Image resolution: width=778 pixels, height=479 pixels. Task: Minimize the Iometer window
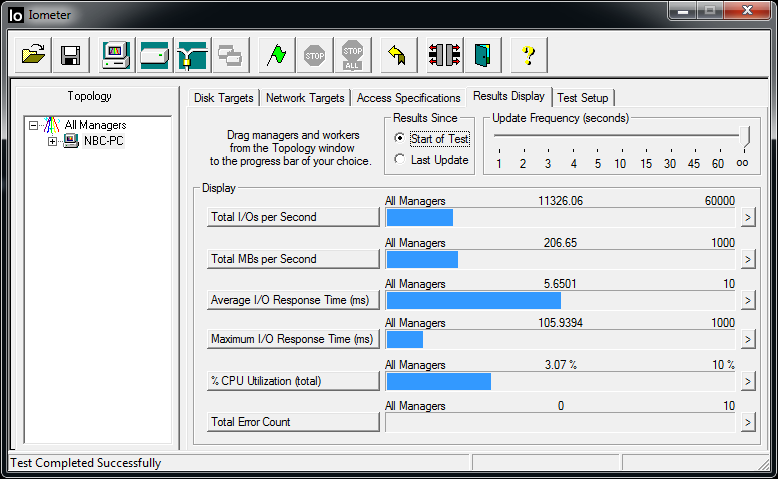[x=683, y=10]
